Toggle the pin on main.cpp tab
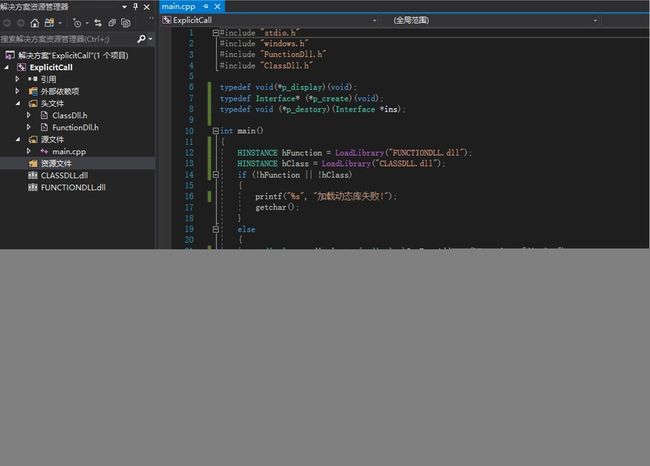This screenshot has width=650, height=466. [206, 6]
